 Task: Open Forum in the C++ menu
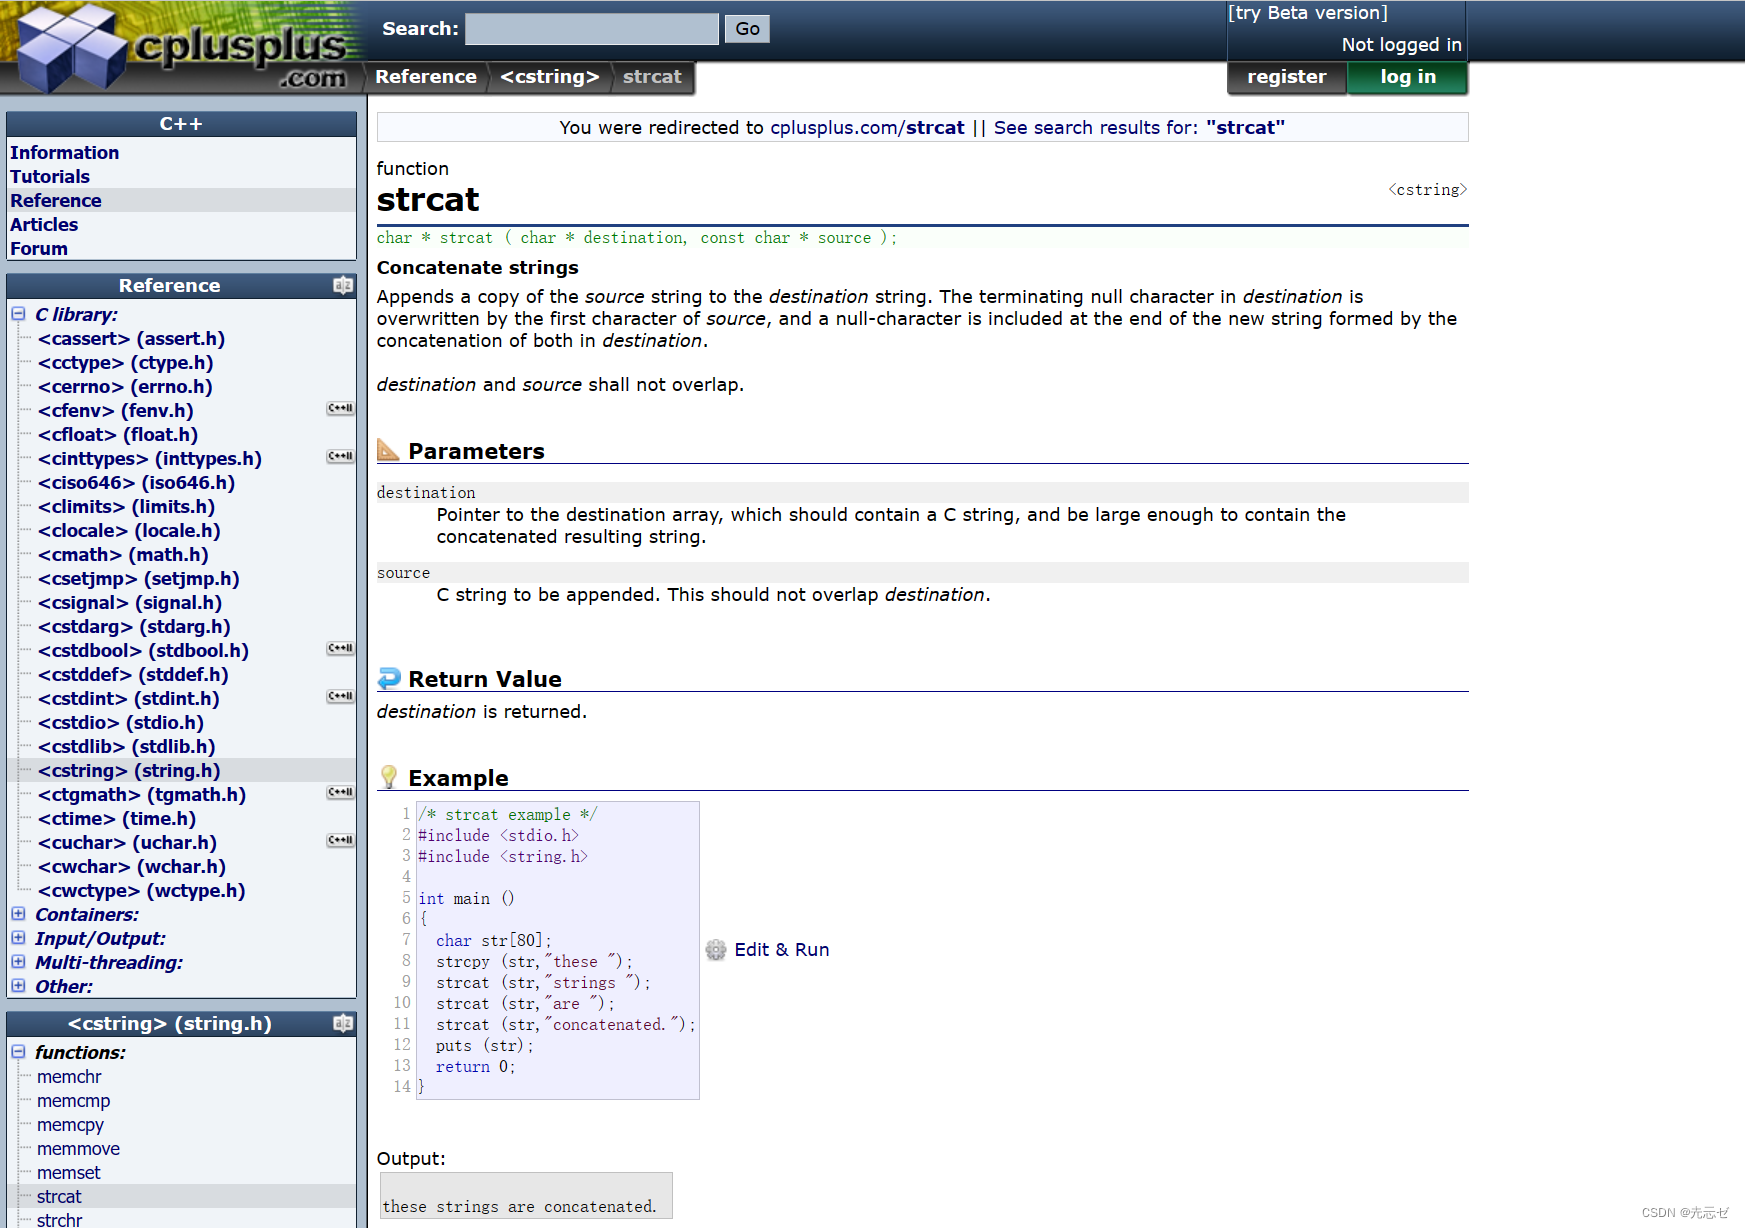click(x=39, y=249)
